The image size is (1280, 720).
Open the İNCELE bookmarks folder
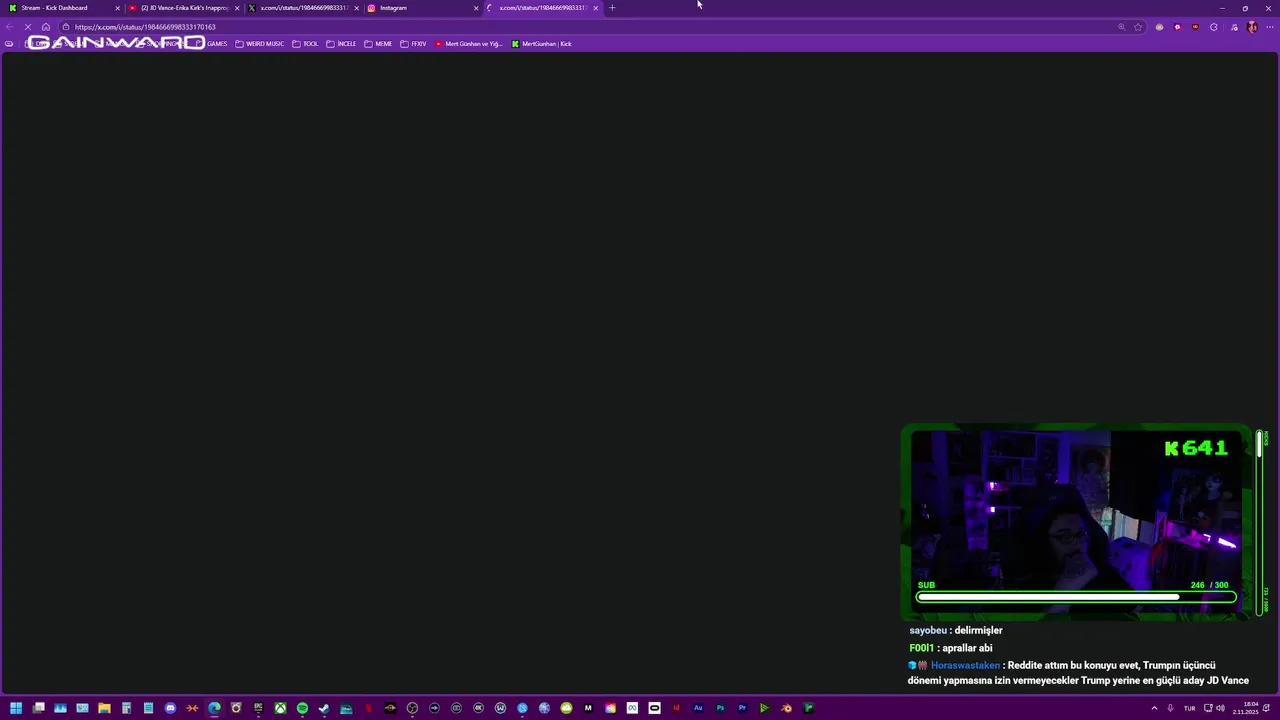(341, 44)
